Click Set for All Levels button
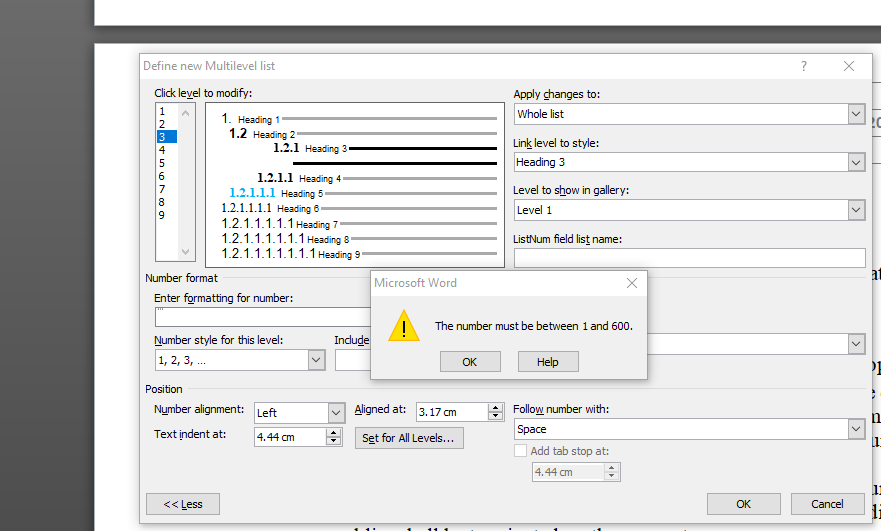The image size is (881, 531). tap(409, 438)
